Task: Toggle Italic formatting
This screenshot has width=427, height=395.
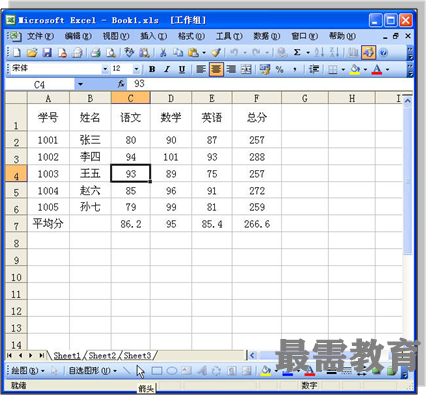Action: (167, 69)
